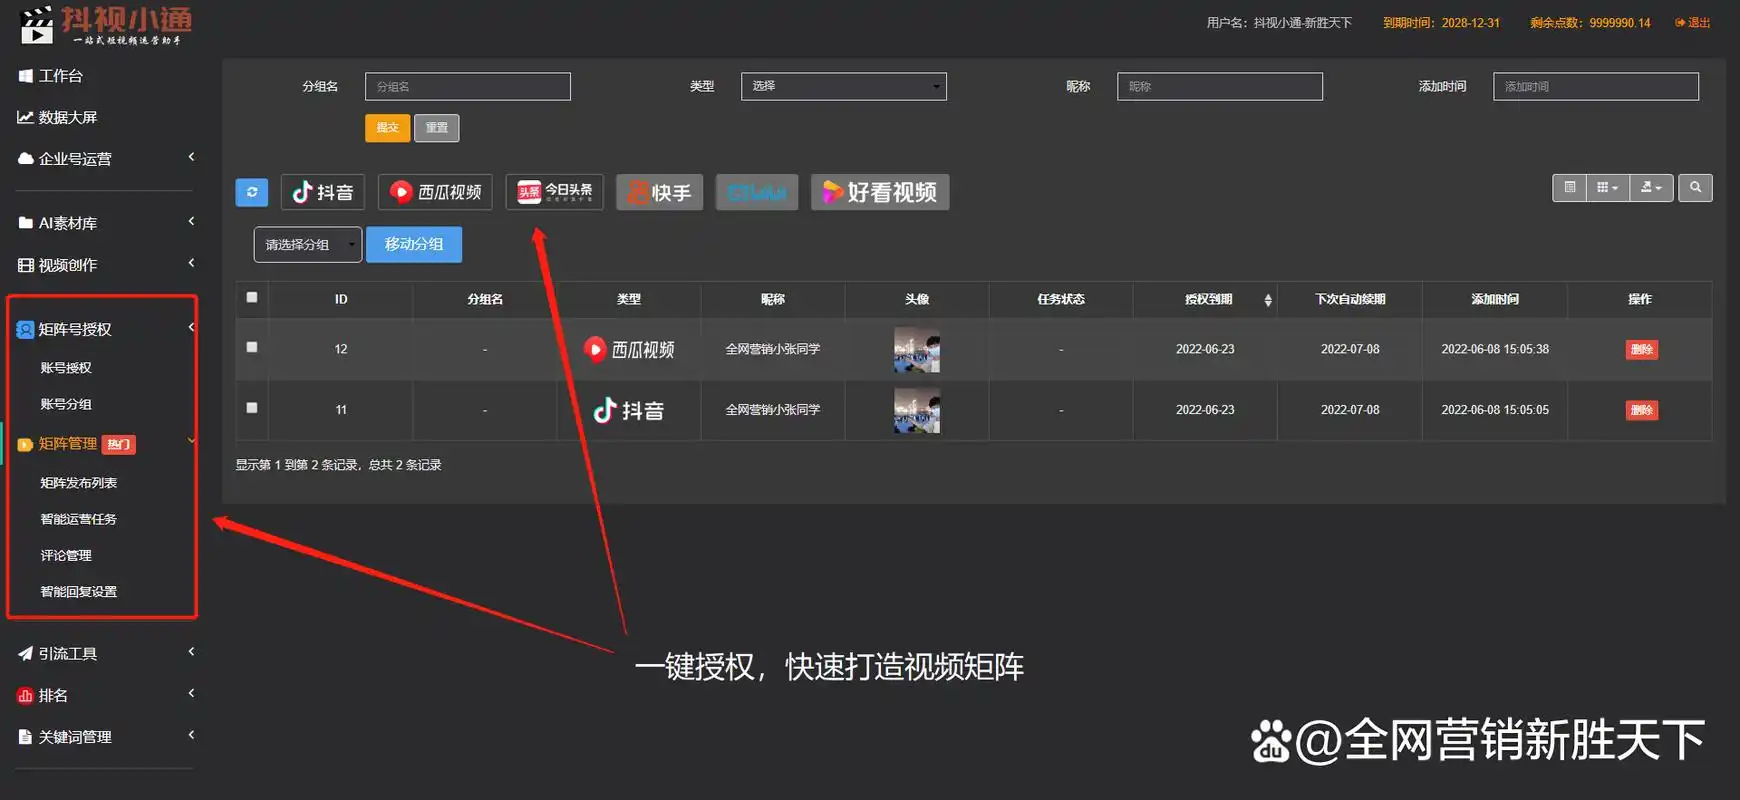Click the 任务状态 column header
The width and height of the screenshot is (1740, 800).
1061,300
